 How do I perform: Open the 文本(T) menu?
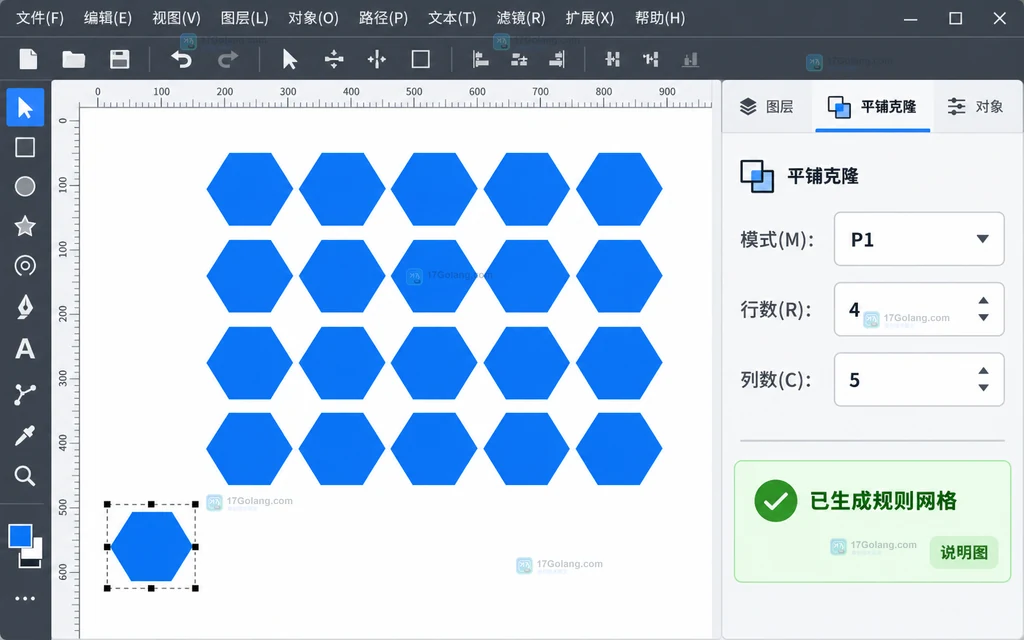(452, 18)
